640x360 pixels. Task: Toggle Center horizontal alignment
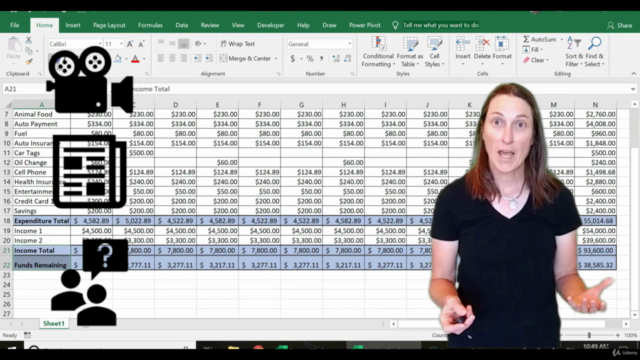point(172,59)
